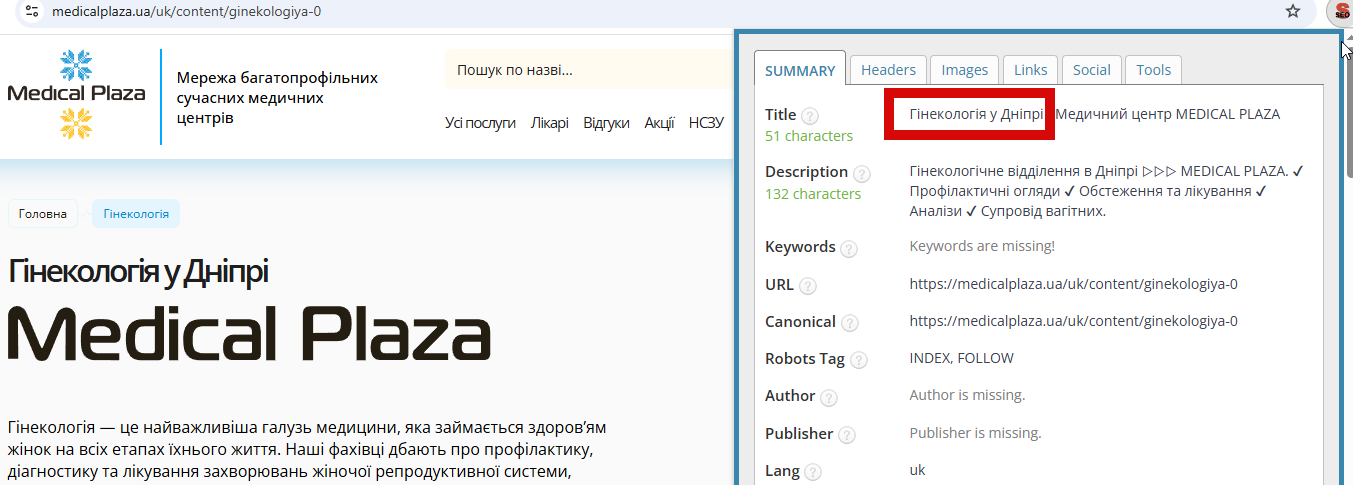1353x485 pixels.
Task: Show help for Canonical field
Action: [x=849, y=323]
